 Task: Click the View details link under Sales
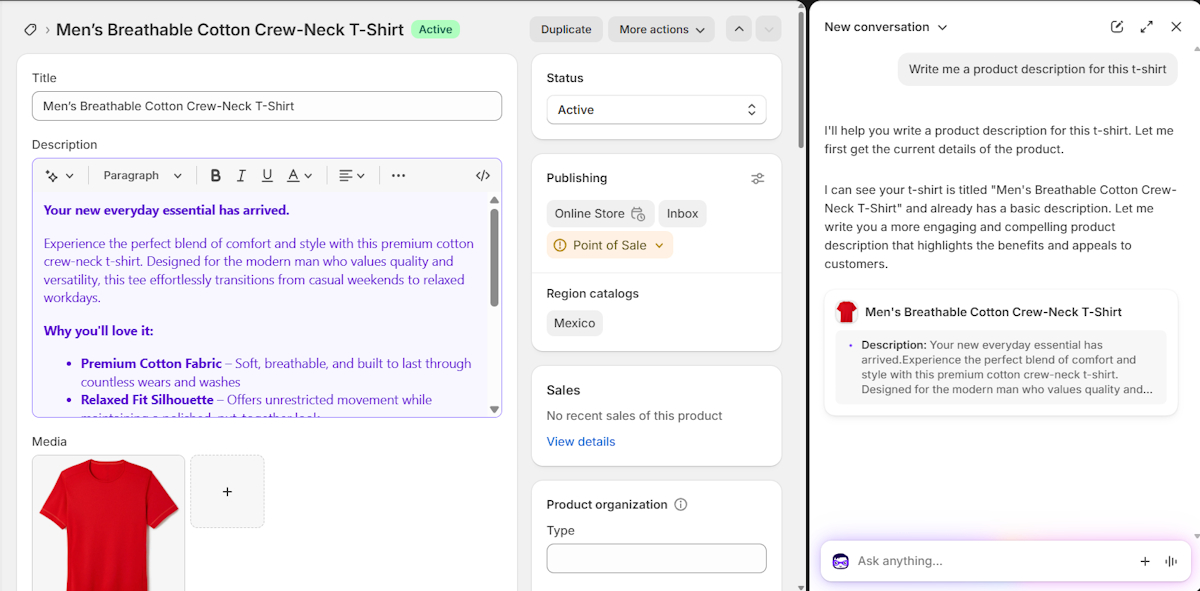581,441
